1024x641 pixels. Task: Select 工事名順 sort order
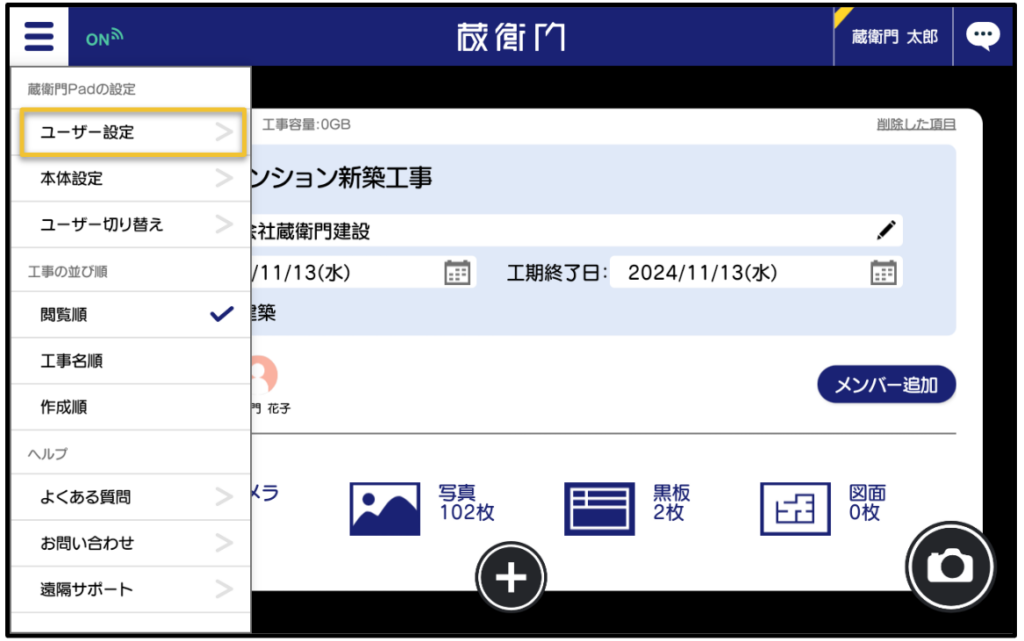click(130, 361)
